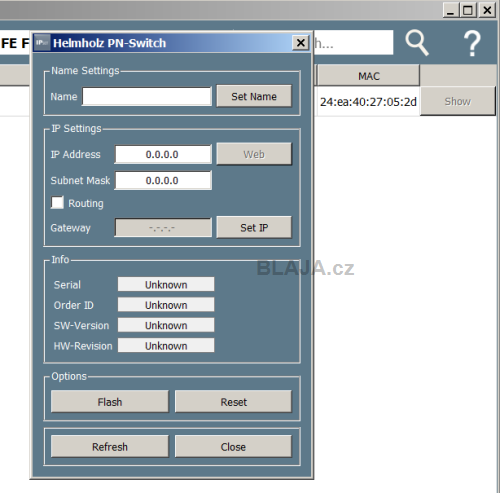
Task: Click the Flash button
Action: pyautogui.click(x=110, y=402)
